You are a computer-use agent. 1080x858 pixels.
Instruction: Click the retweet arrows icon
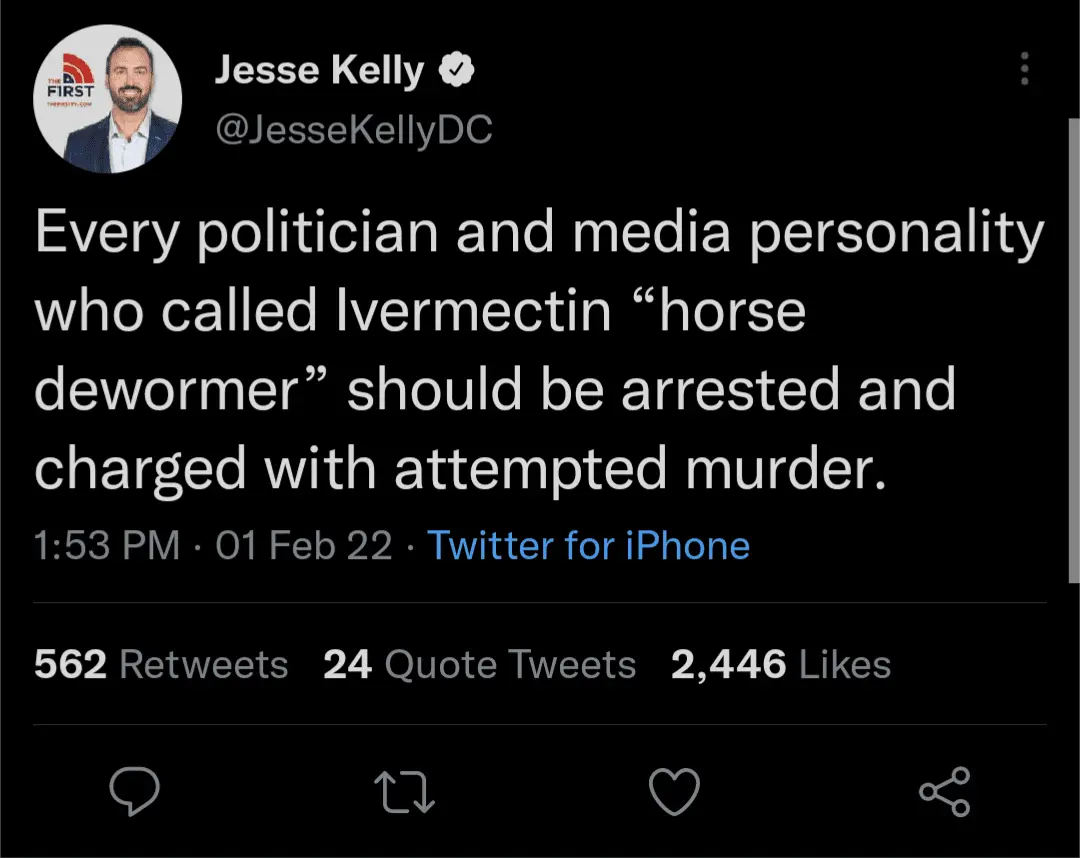pos(404,791)
